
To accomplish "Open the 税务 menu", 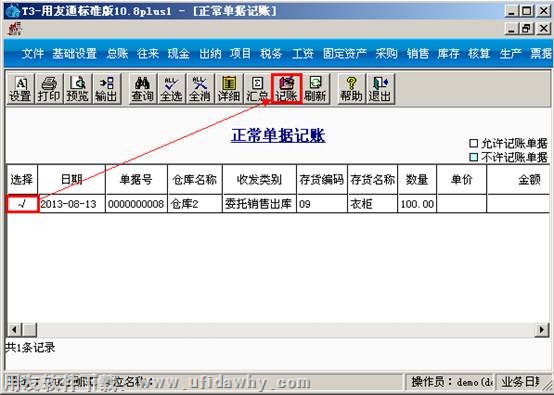I will (271, 54).
